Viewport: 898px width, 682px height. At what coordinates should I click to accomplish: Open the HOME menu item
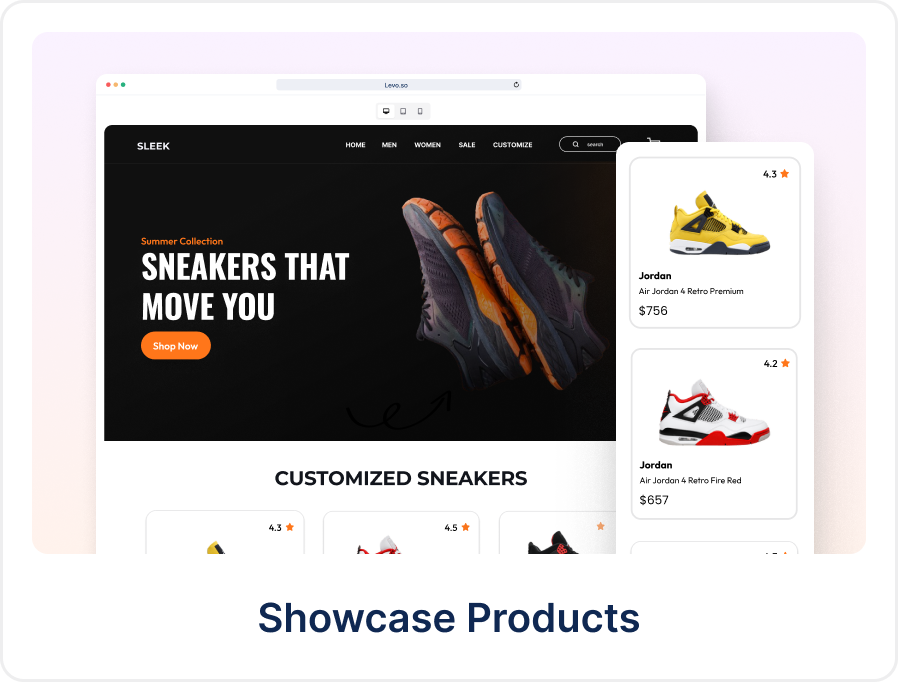tap(355, 145)
